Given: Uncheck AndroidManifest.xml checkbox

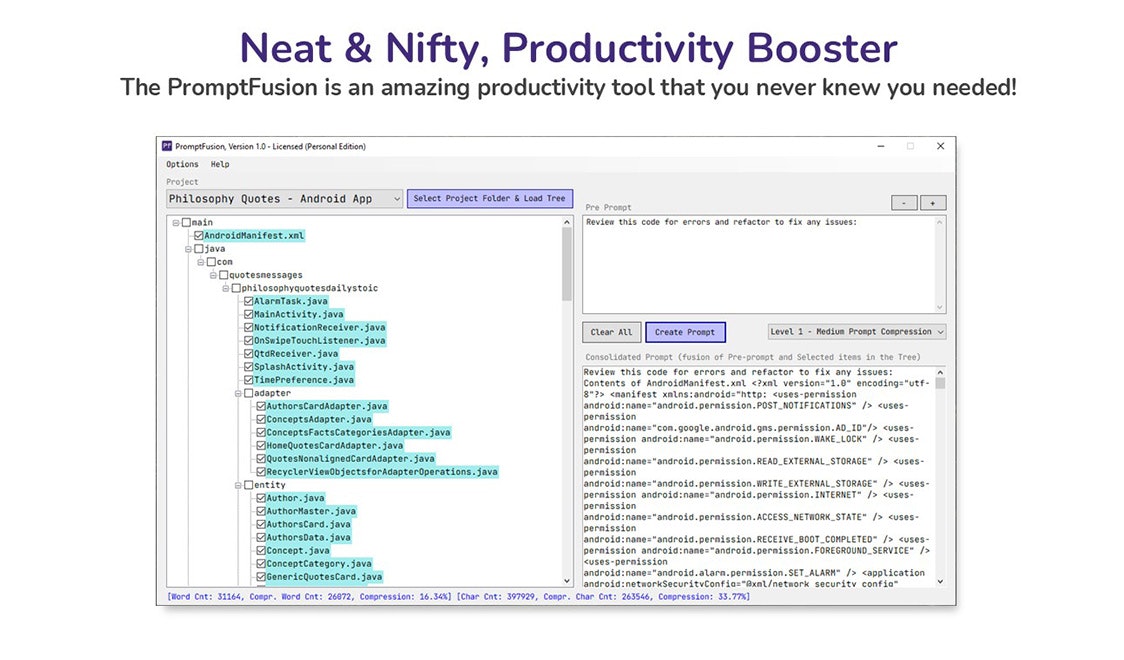Looking at the screenshot, I should 199,236.
